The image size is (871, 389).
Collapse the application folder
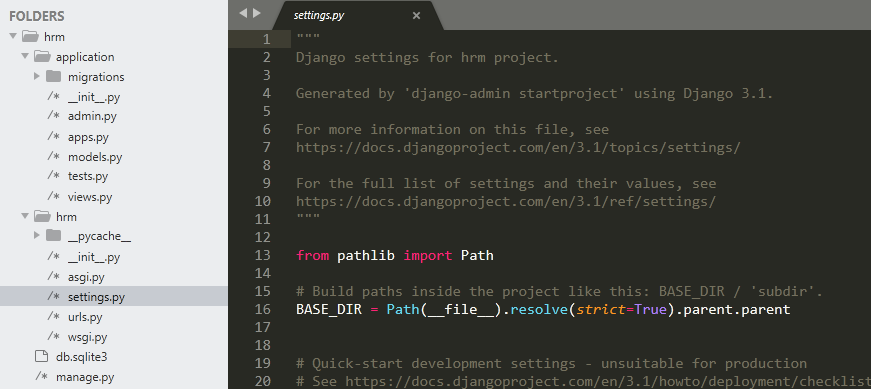(25, 56)
